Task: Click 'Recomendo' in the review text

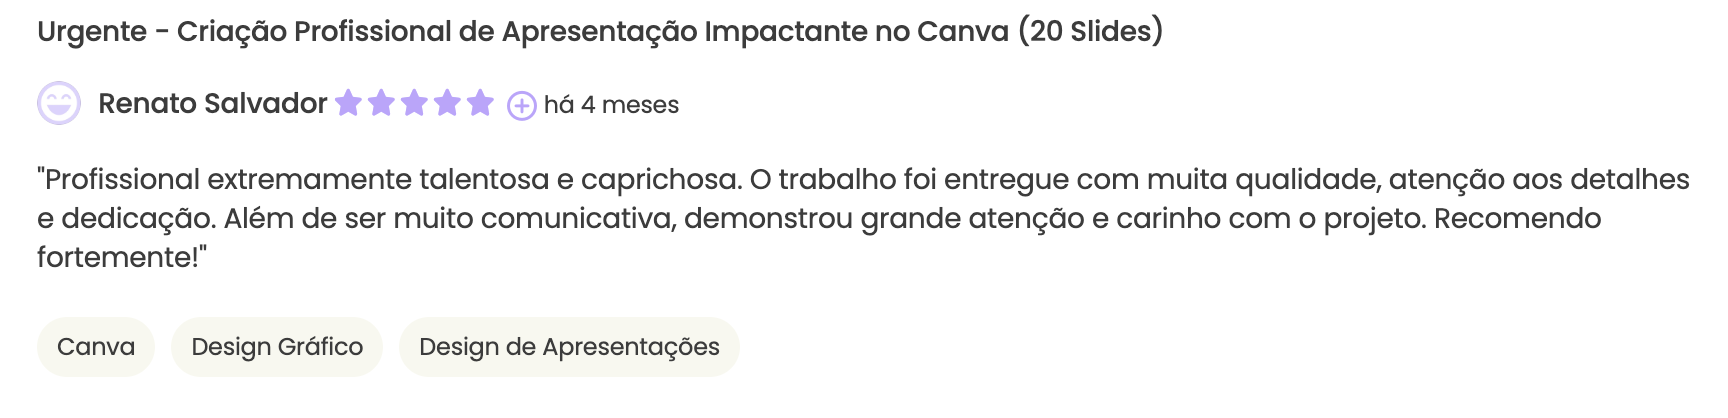Action: click(x=1517, y=218)
